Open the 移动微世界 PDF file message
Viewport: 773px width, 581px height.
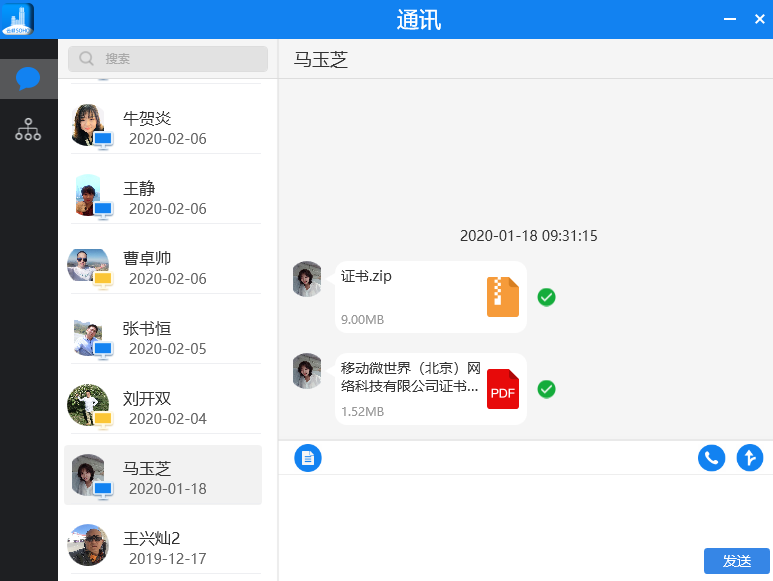[431, 389]
